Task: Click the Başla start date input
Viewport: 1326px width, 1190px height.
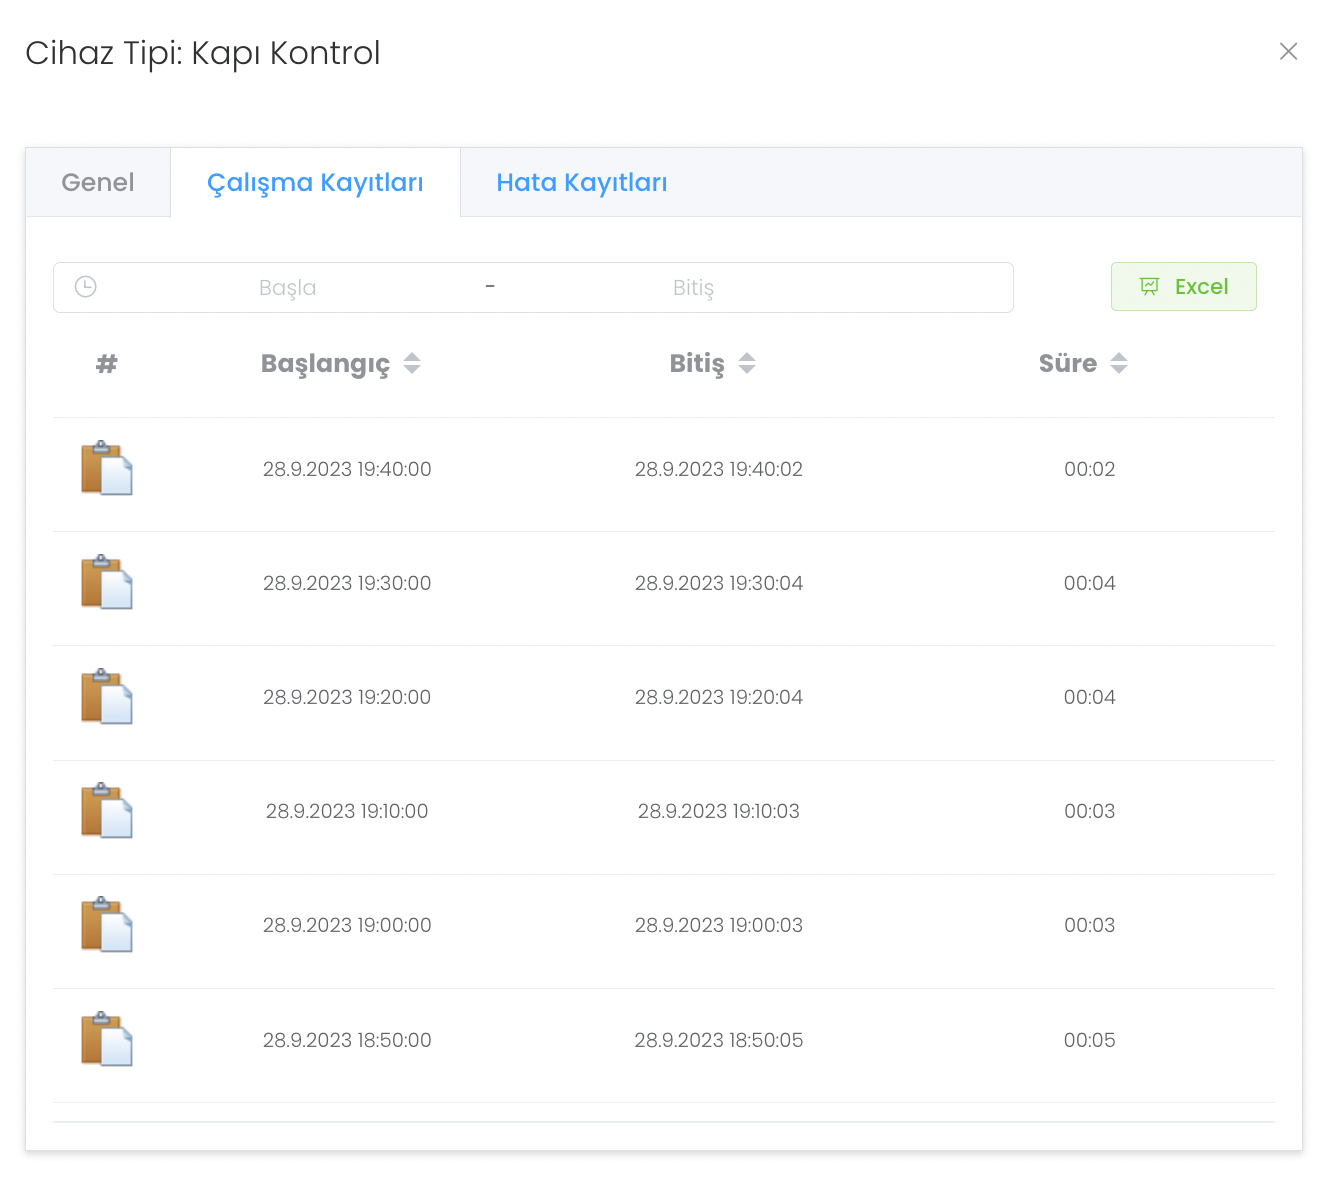Action: coord(287,288)
